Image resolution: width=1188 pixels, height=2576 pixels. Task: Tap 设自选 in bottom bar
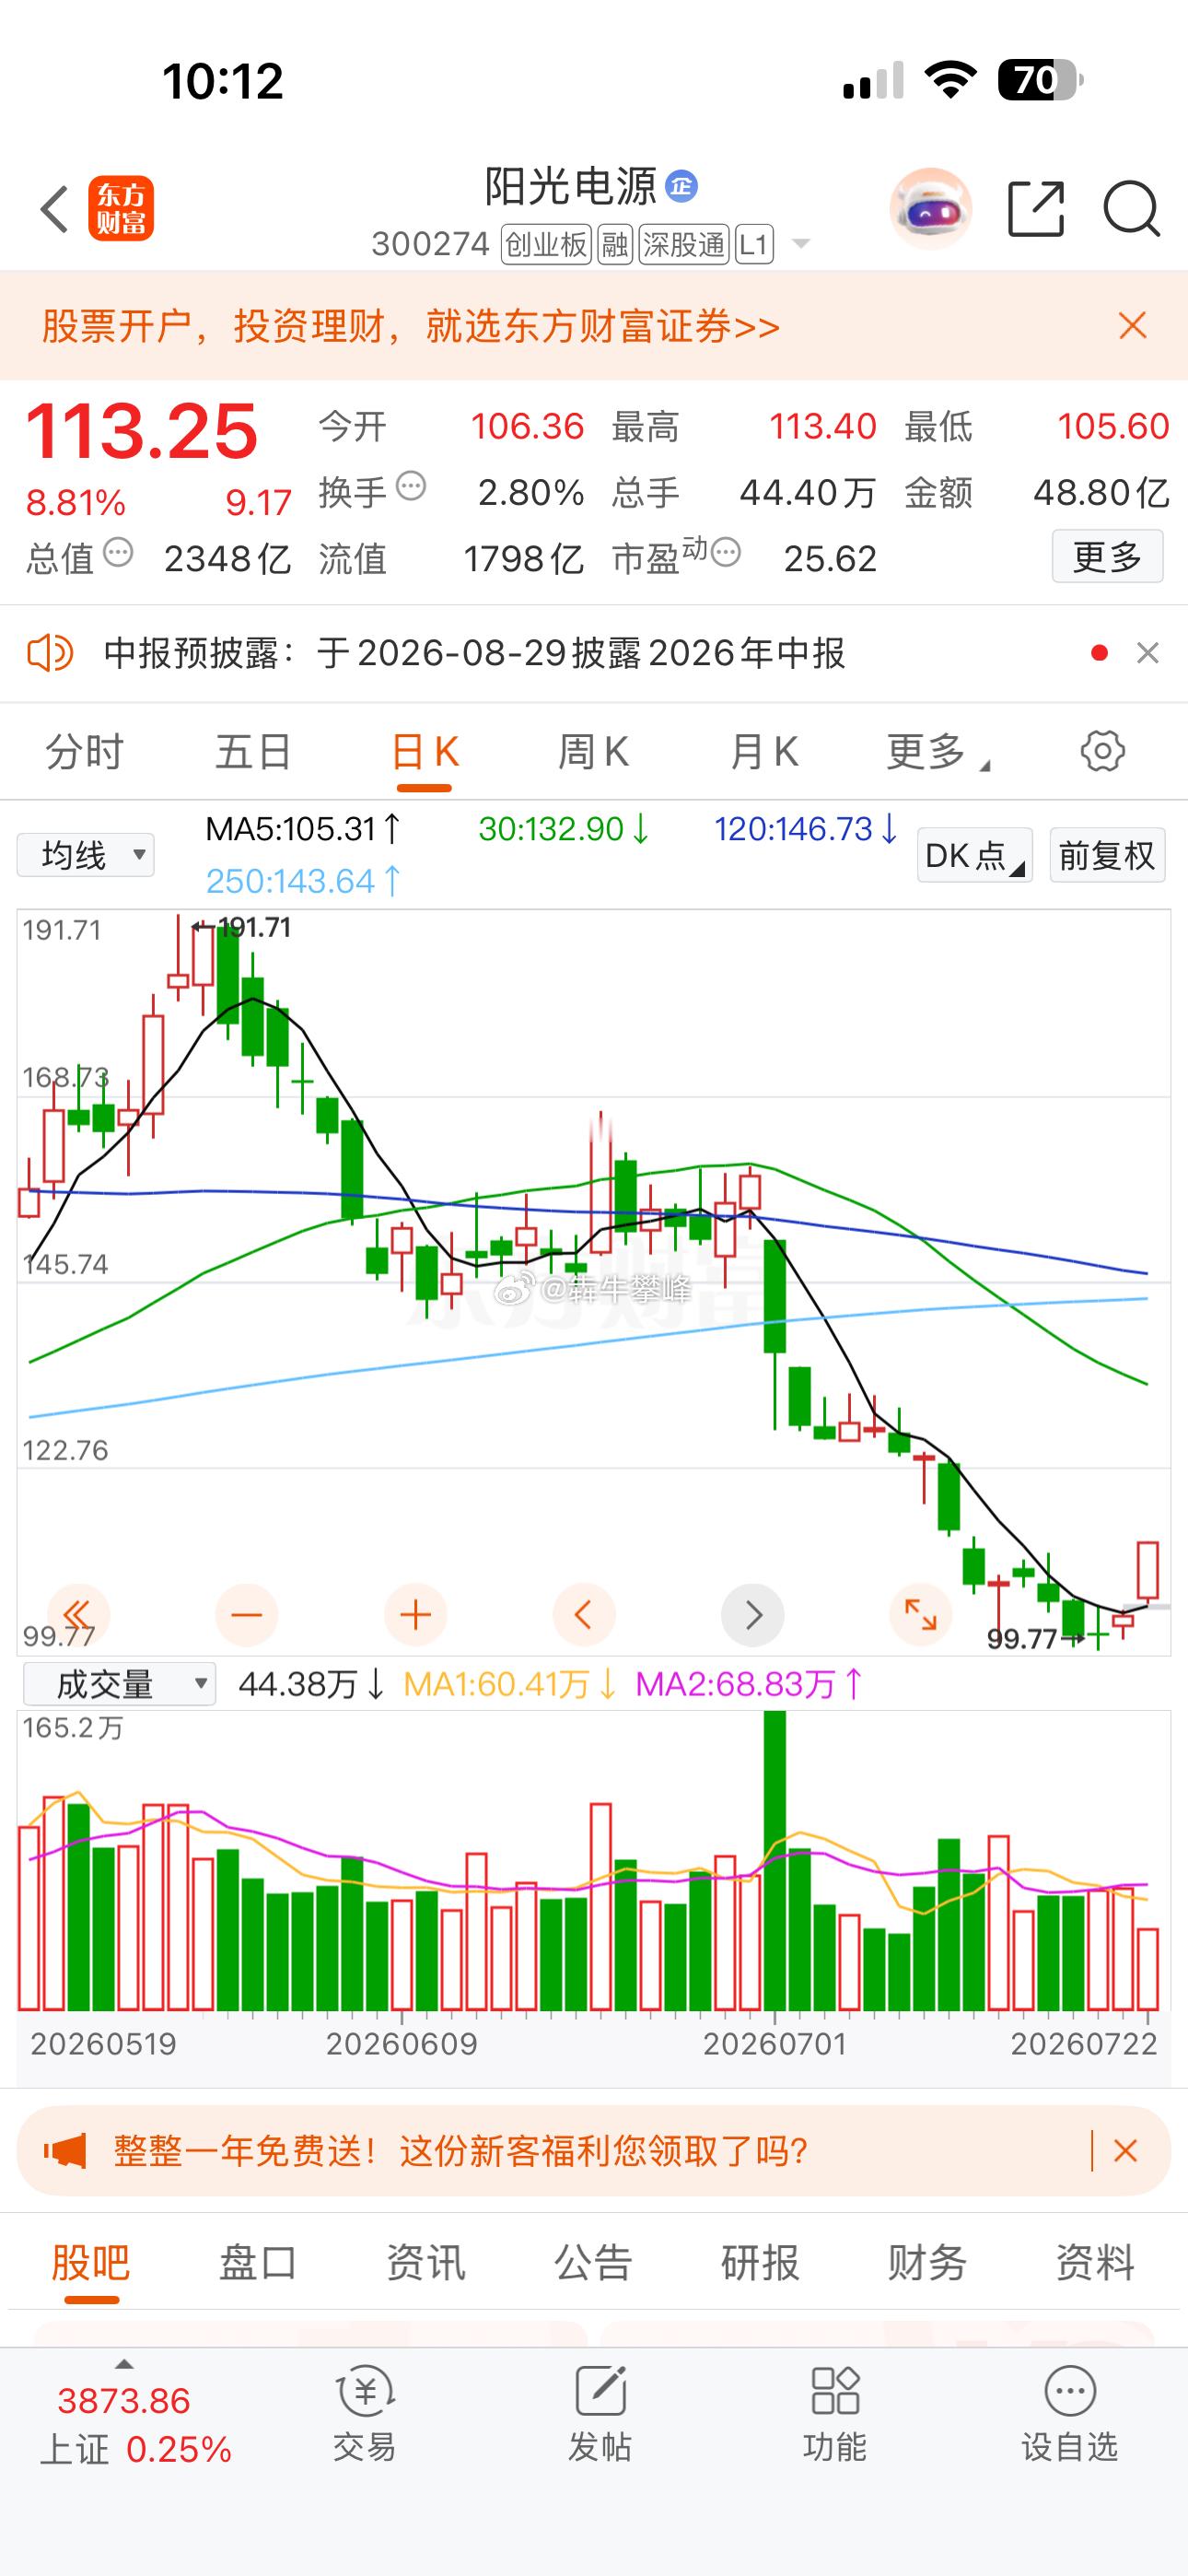(1069, 2414)
